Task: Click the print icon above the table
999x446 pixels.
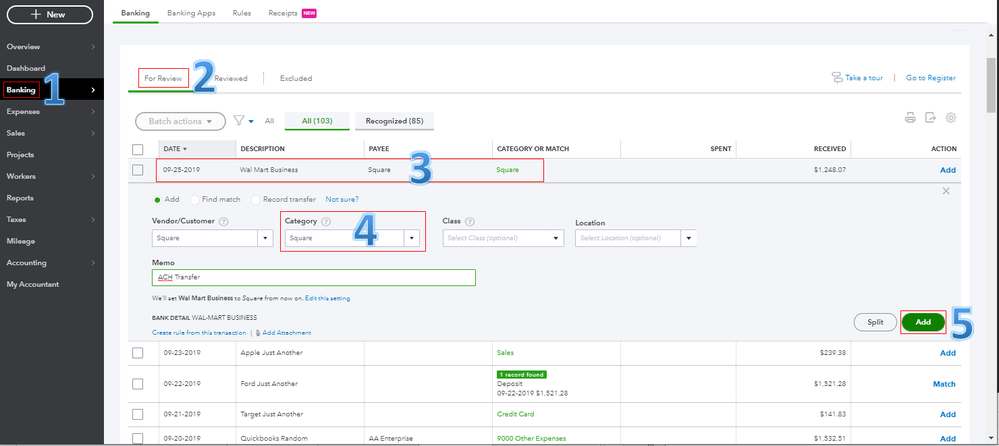Action: (x=910, y=118)
